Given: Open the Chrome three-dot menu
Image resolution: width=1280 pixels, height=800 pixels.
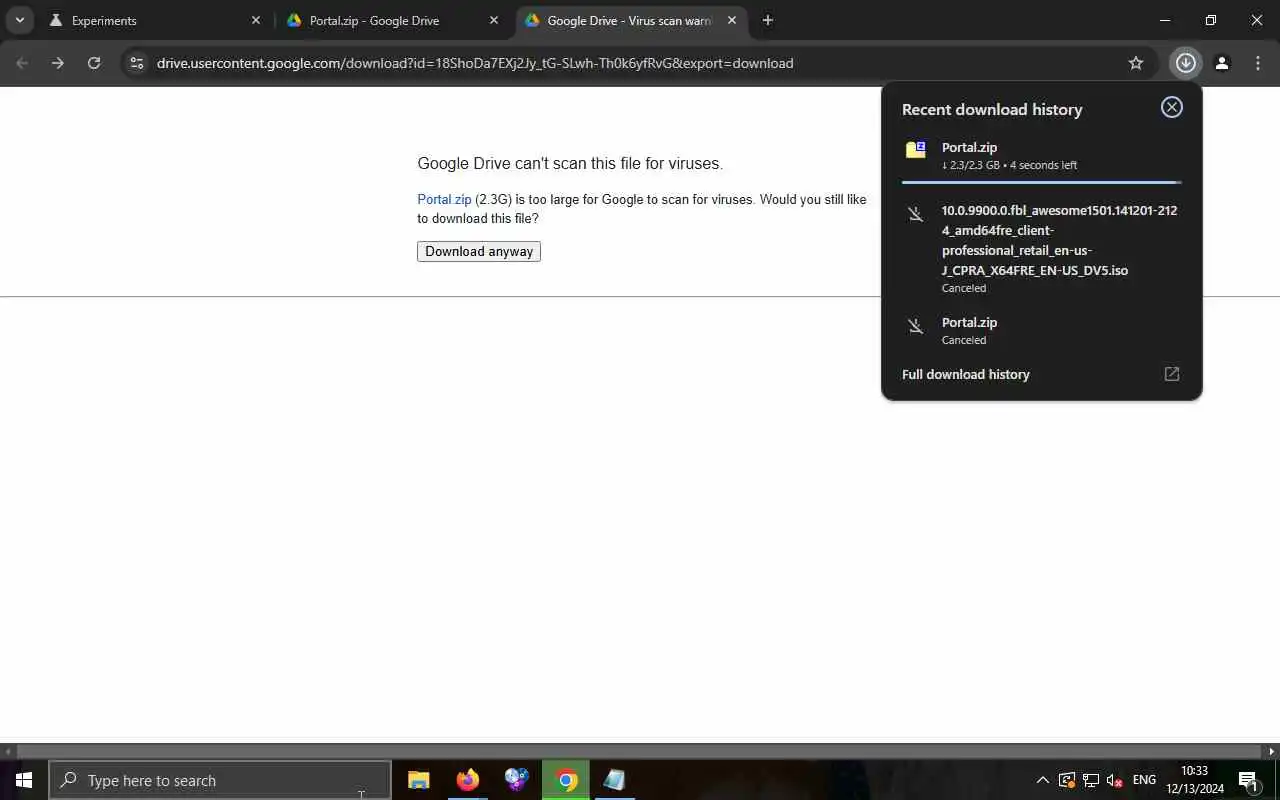Looking at the screenshot, I should click(x=1258, y=63).
